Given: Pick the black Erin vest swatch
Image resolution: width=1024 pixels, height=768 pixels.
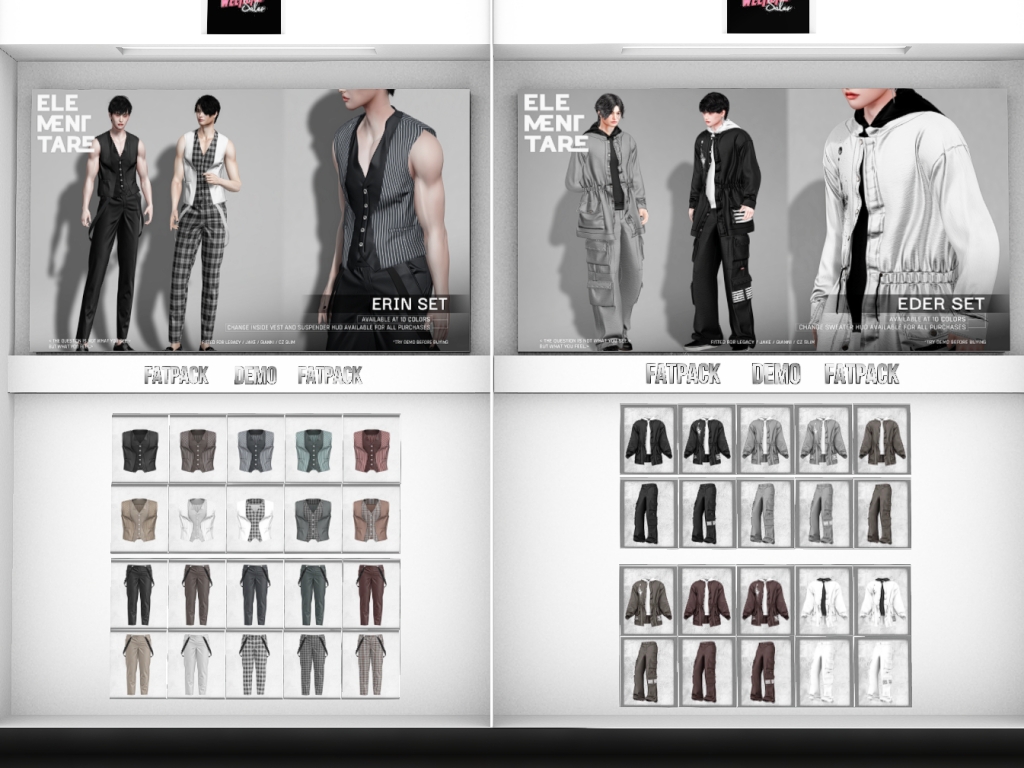Looking at the screenshot, I should pyautogui.click(x=140, y=450).
